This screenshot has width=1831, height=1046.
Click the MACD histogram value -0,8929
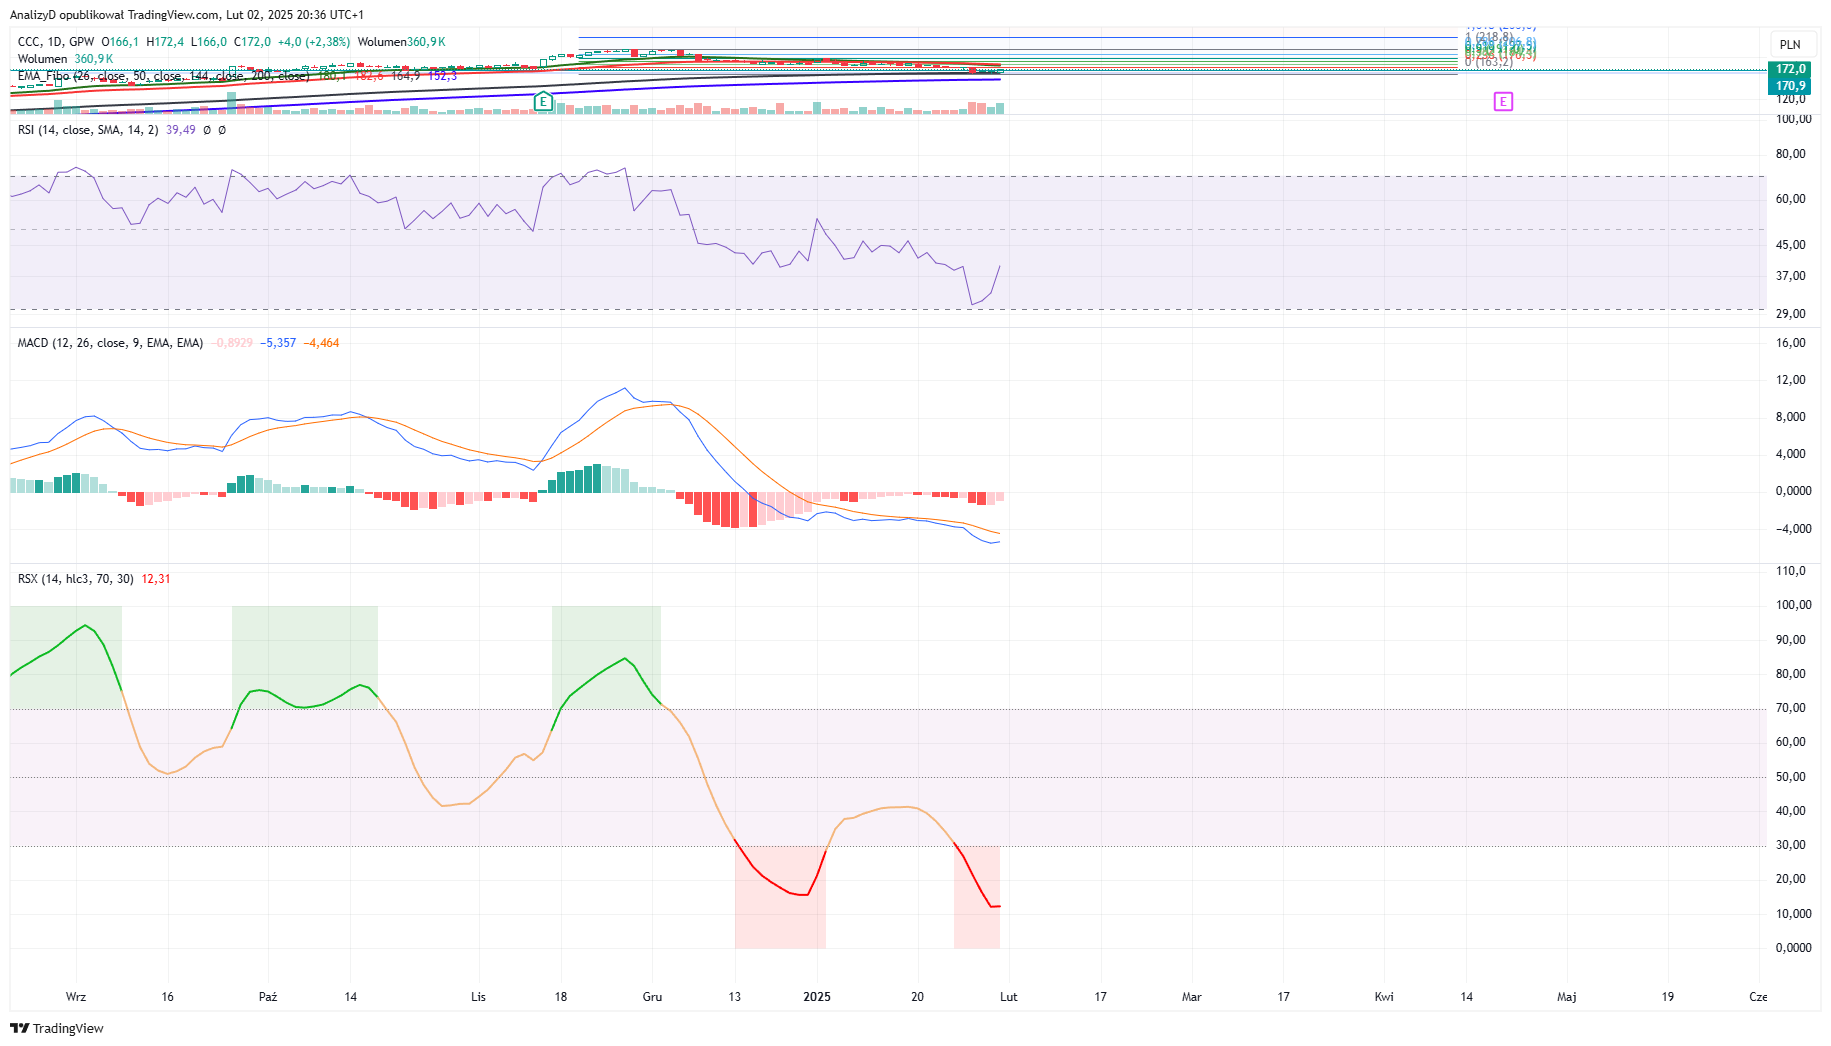[233, 343]
